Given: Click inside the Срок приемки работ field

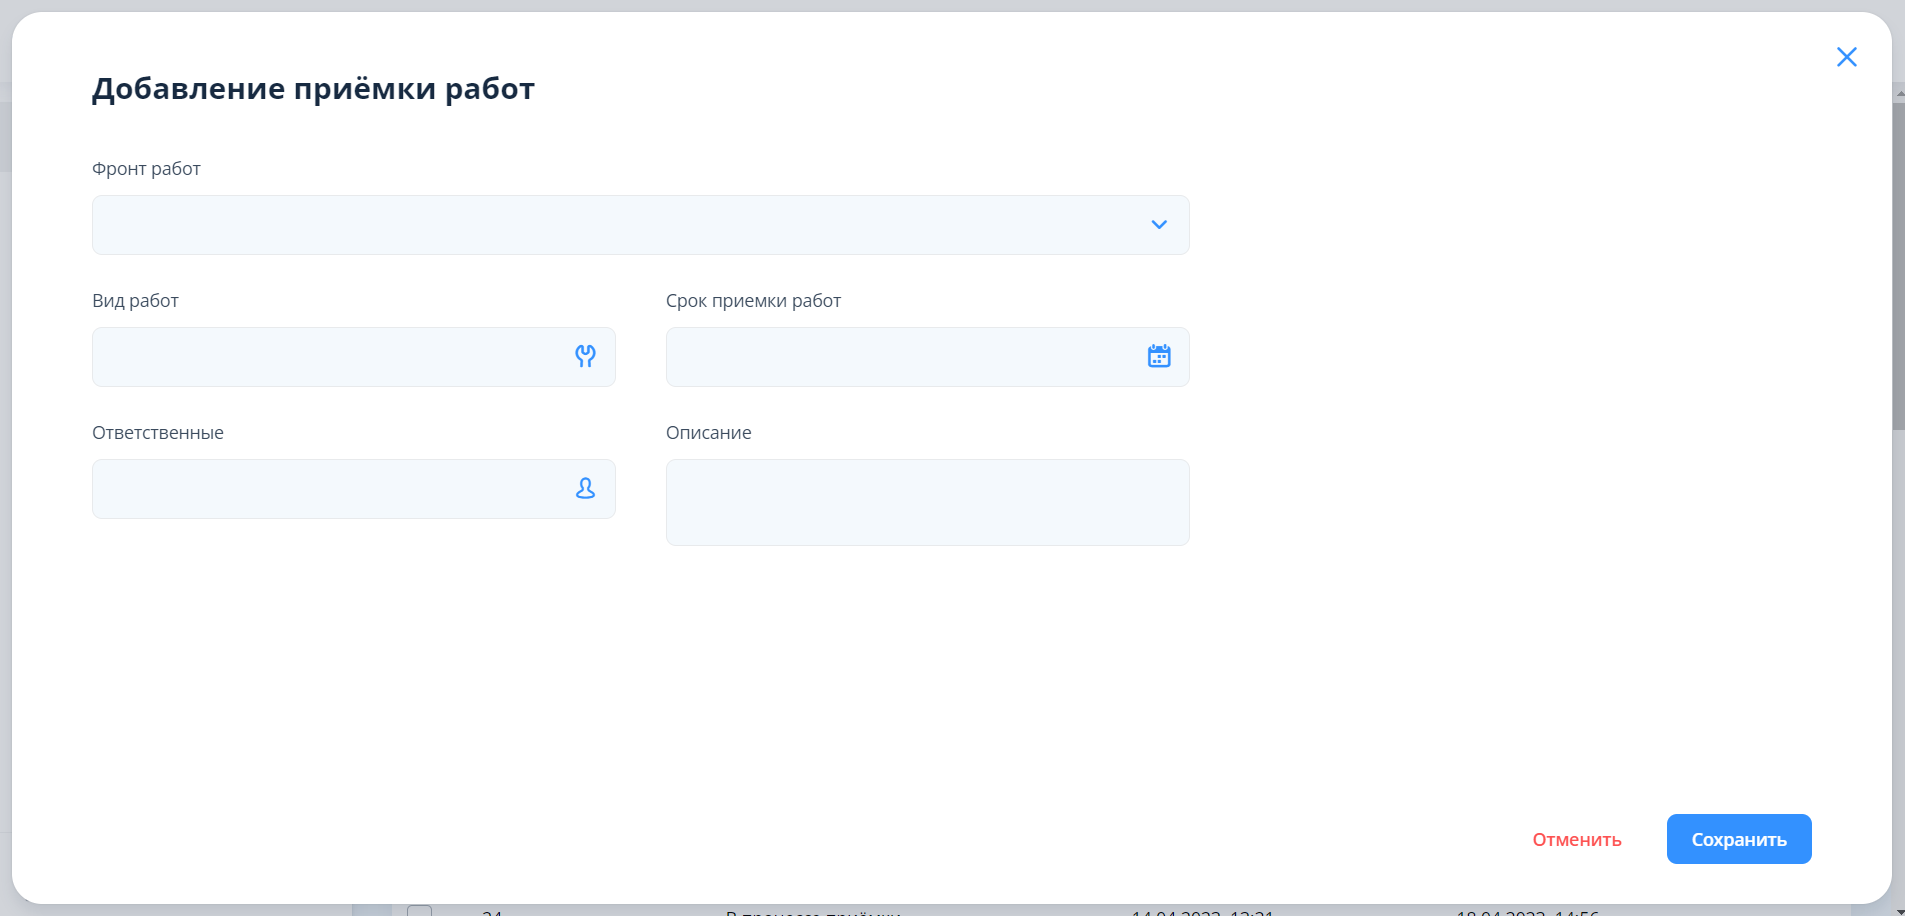Looking at the screenshot, I should pos(900,357).
